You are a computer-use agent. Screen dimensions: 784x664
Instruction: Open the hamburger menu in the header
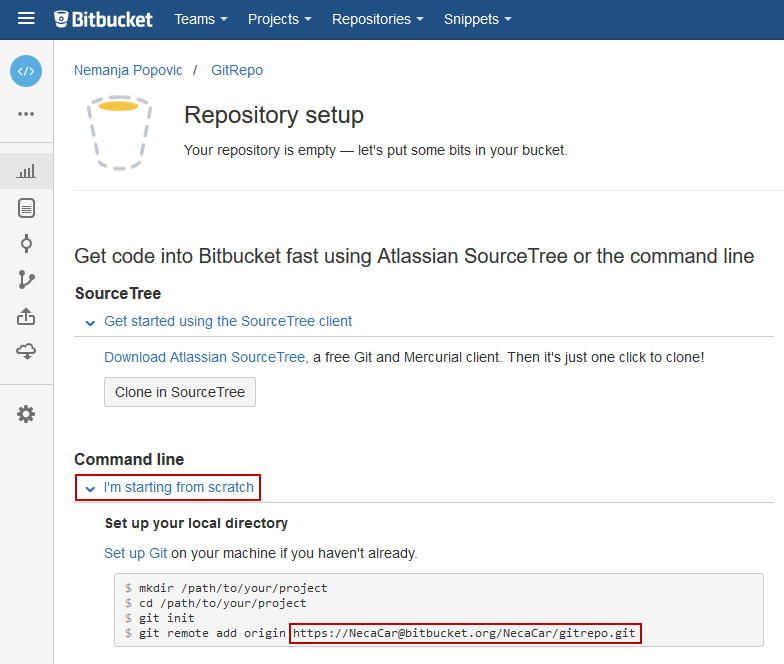point(26,19)
